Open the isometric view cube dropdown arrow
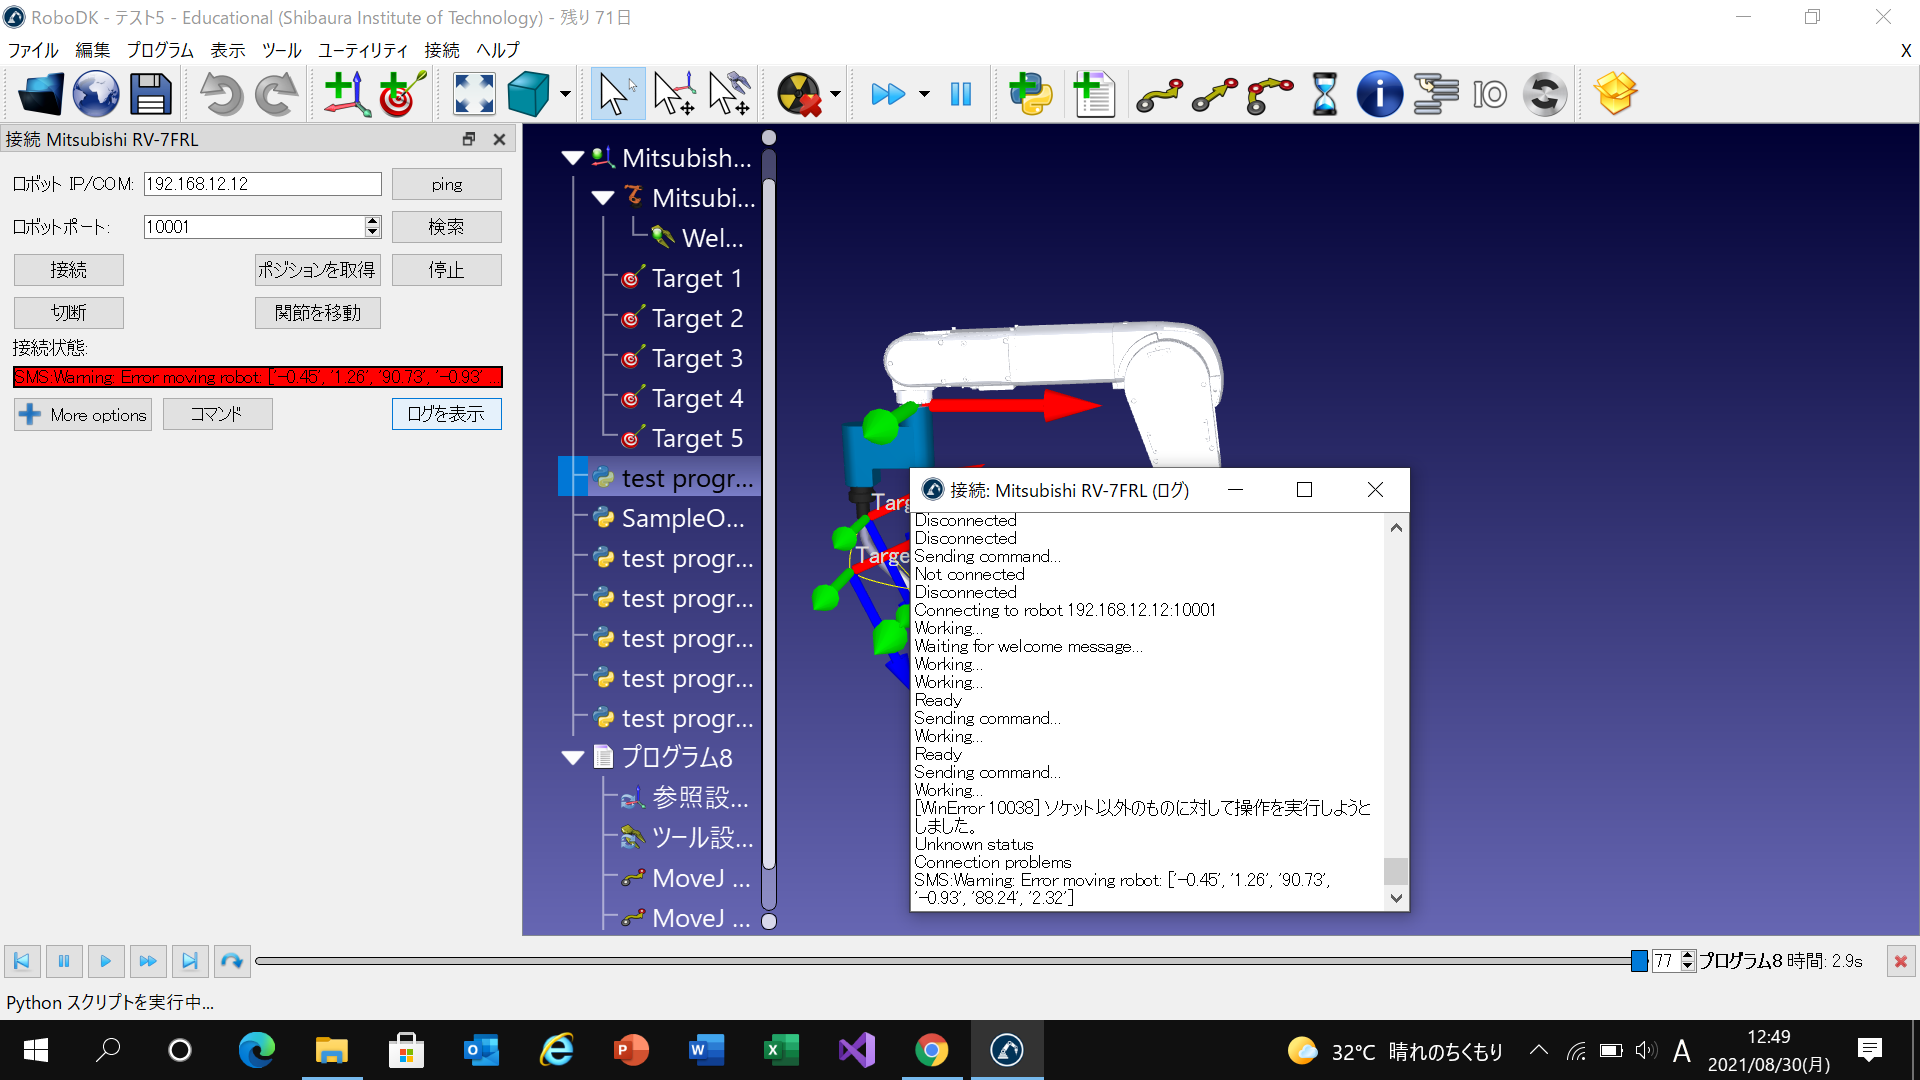The height and width of the screenshot is (1080, 1920). (x=565, y=95)
